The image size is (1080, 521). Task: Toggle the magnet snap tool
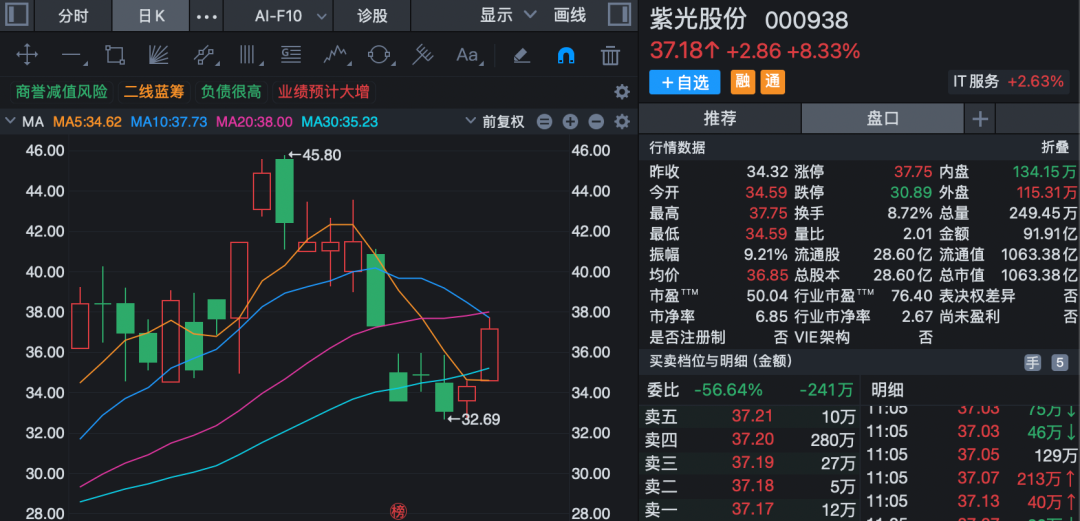pyautogui.click(x=566, y=54)
